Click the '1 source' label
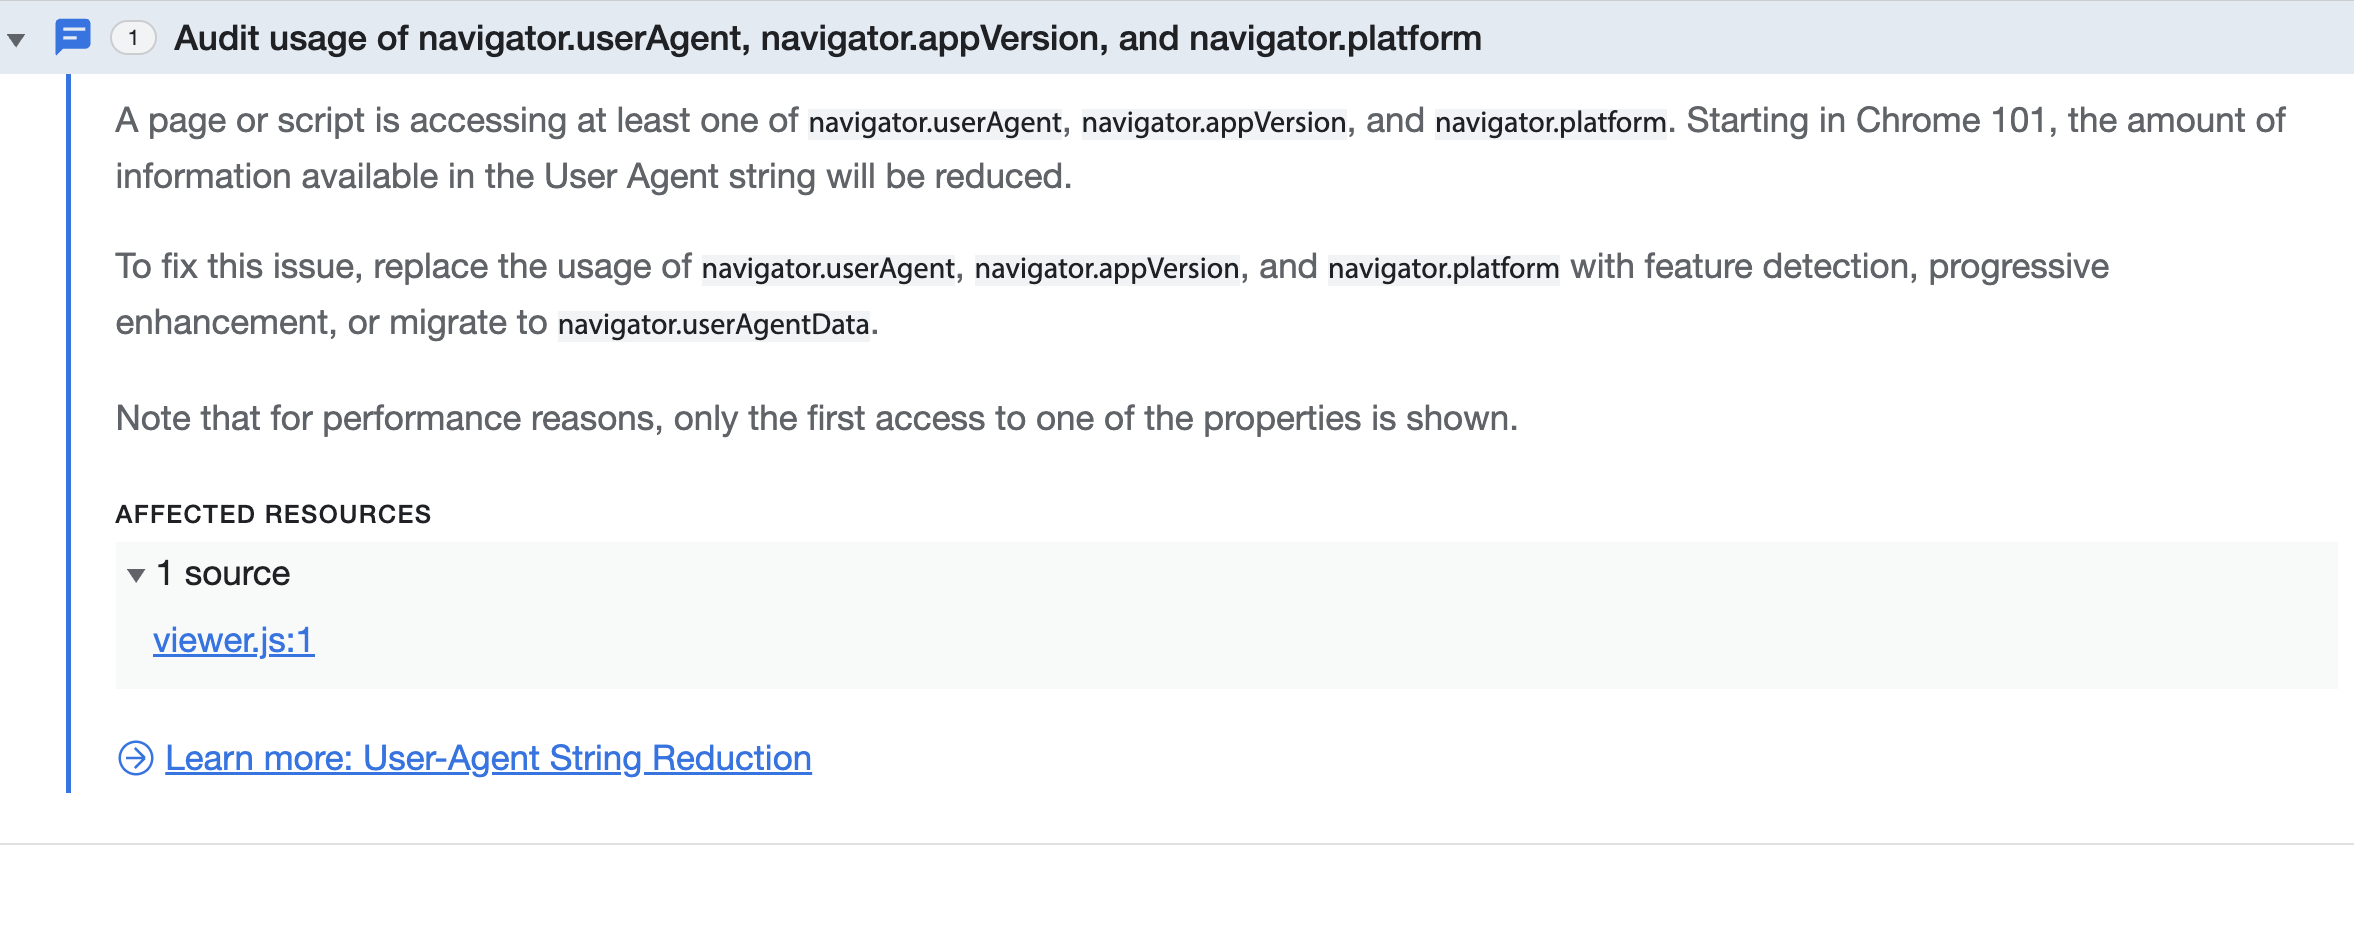The height and width of the screenshot is (948, 2354). (223, 574)
